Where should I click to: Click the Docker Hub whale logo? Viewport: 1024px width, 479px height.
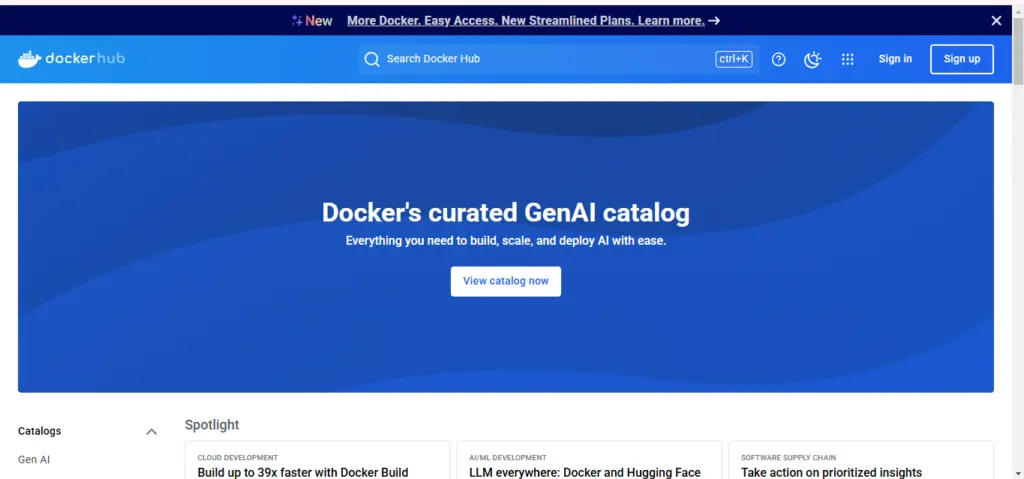(x=30, y=59)
